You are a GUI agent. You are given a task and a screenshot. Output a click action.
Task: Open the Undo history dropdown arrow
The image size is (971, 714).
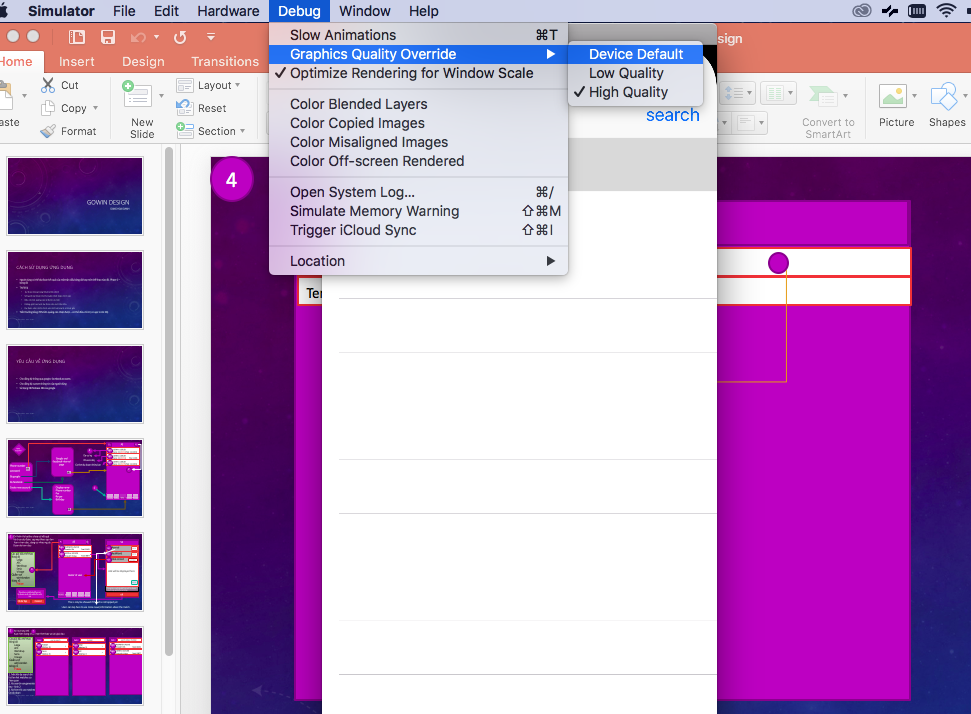point(156,37)
